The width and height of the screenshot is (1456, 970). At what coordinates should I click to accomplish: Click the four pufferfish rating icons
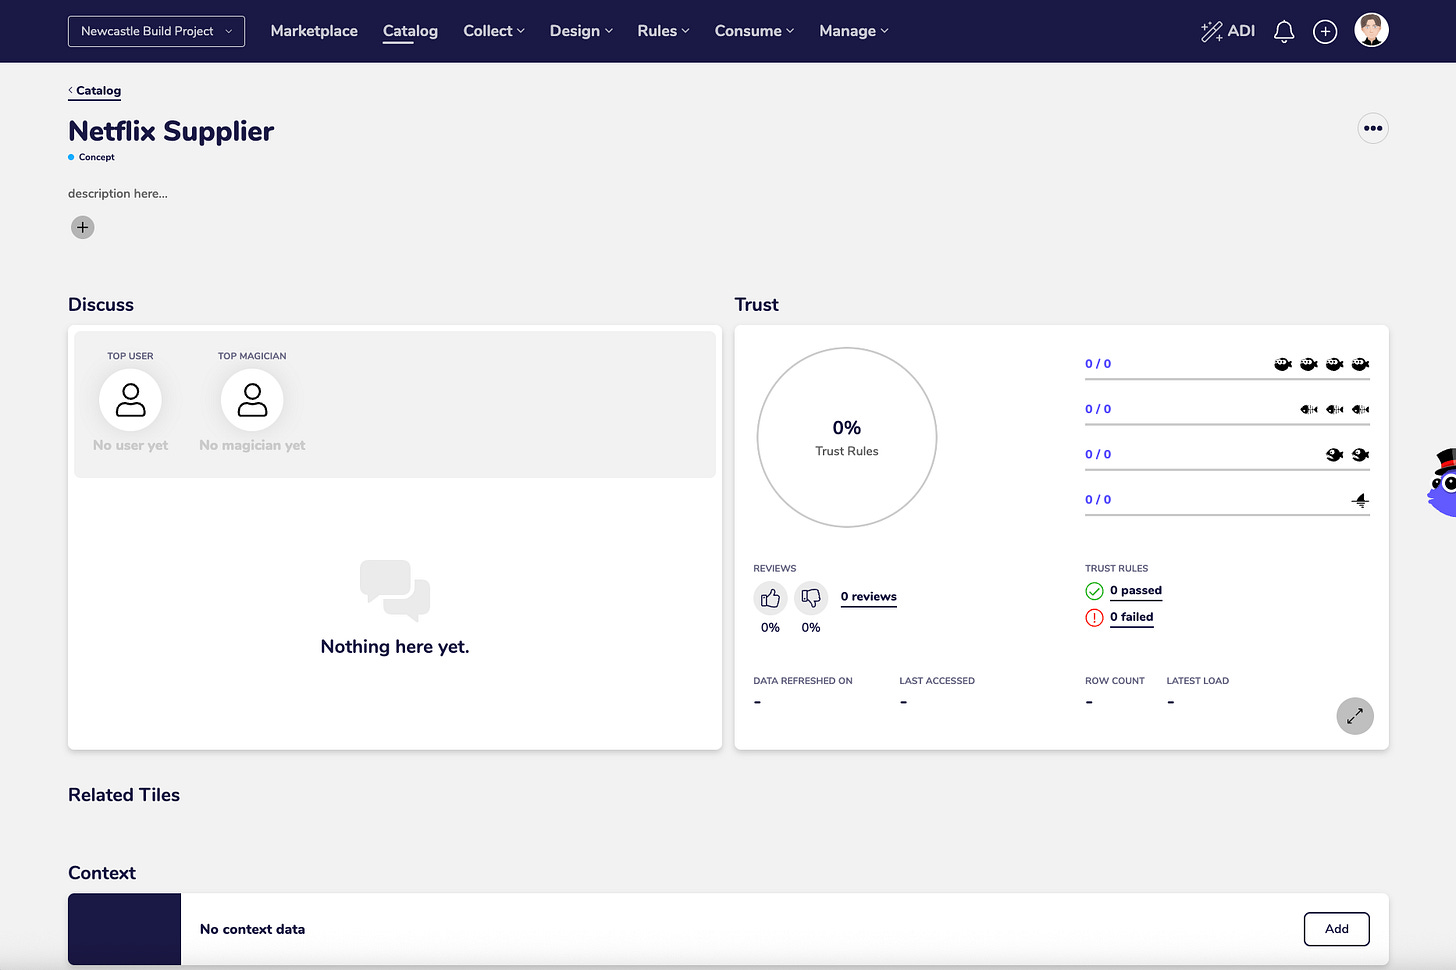pyautogui.click(x=1321, y=364)
